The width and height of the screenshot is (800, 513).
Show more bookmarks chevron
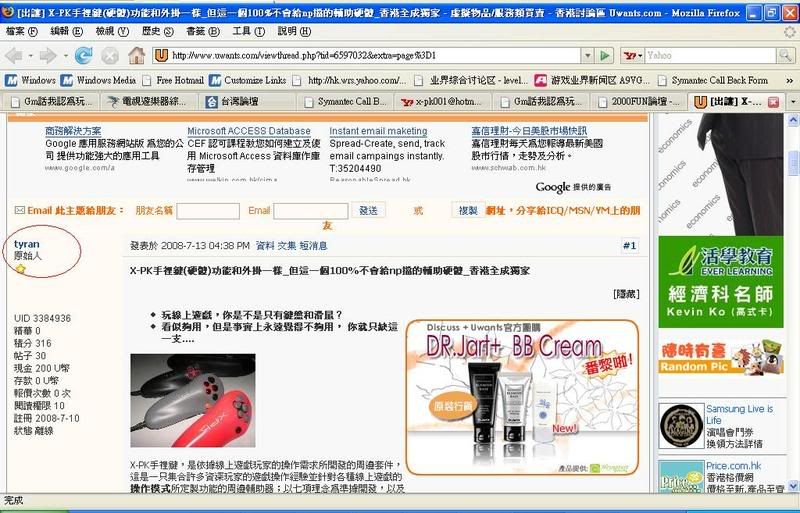tap(790, 81)
